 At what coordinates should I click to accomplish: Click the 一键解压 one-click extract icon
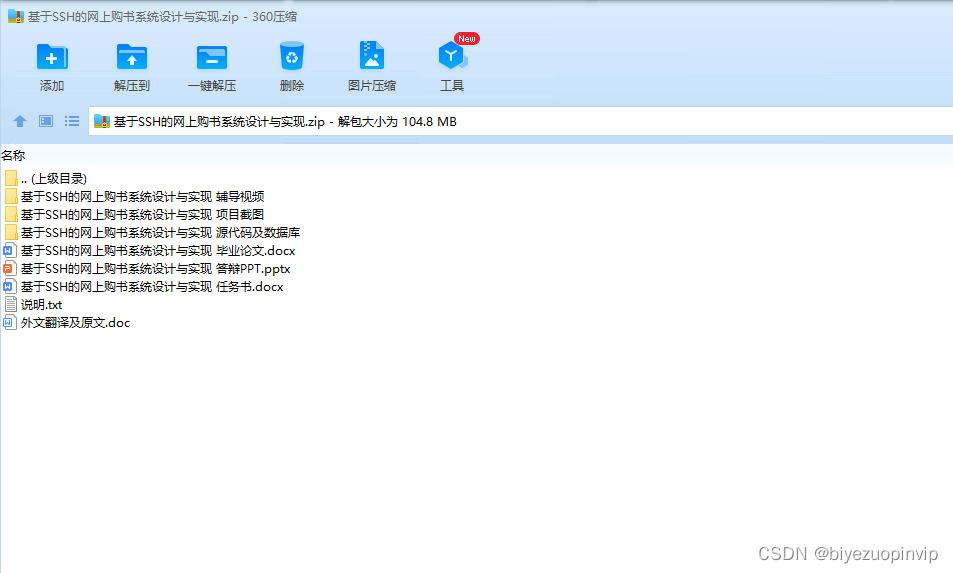212,57
